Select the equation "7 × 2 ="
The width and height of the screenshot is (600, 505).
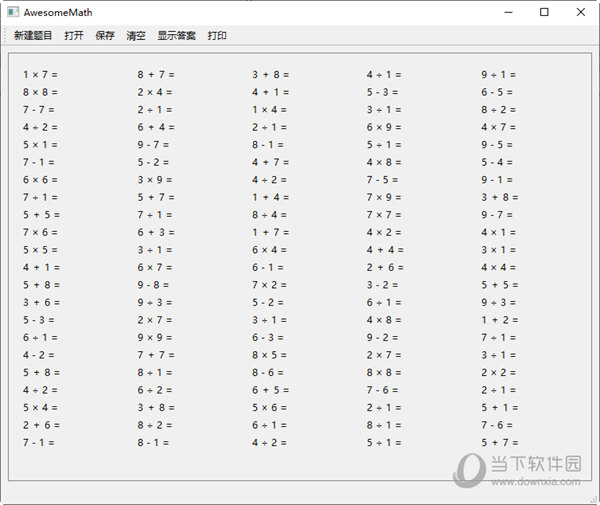[x=269, y=285]
